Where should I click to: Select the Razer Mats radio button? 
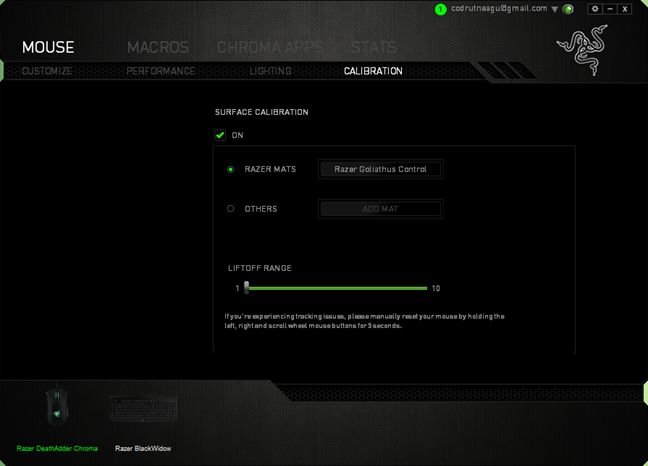(231, 169)
